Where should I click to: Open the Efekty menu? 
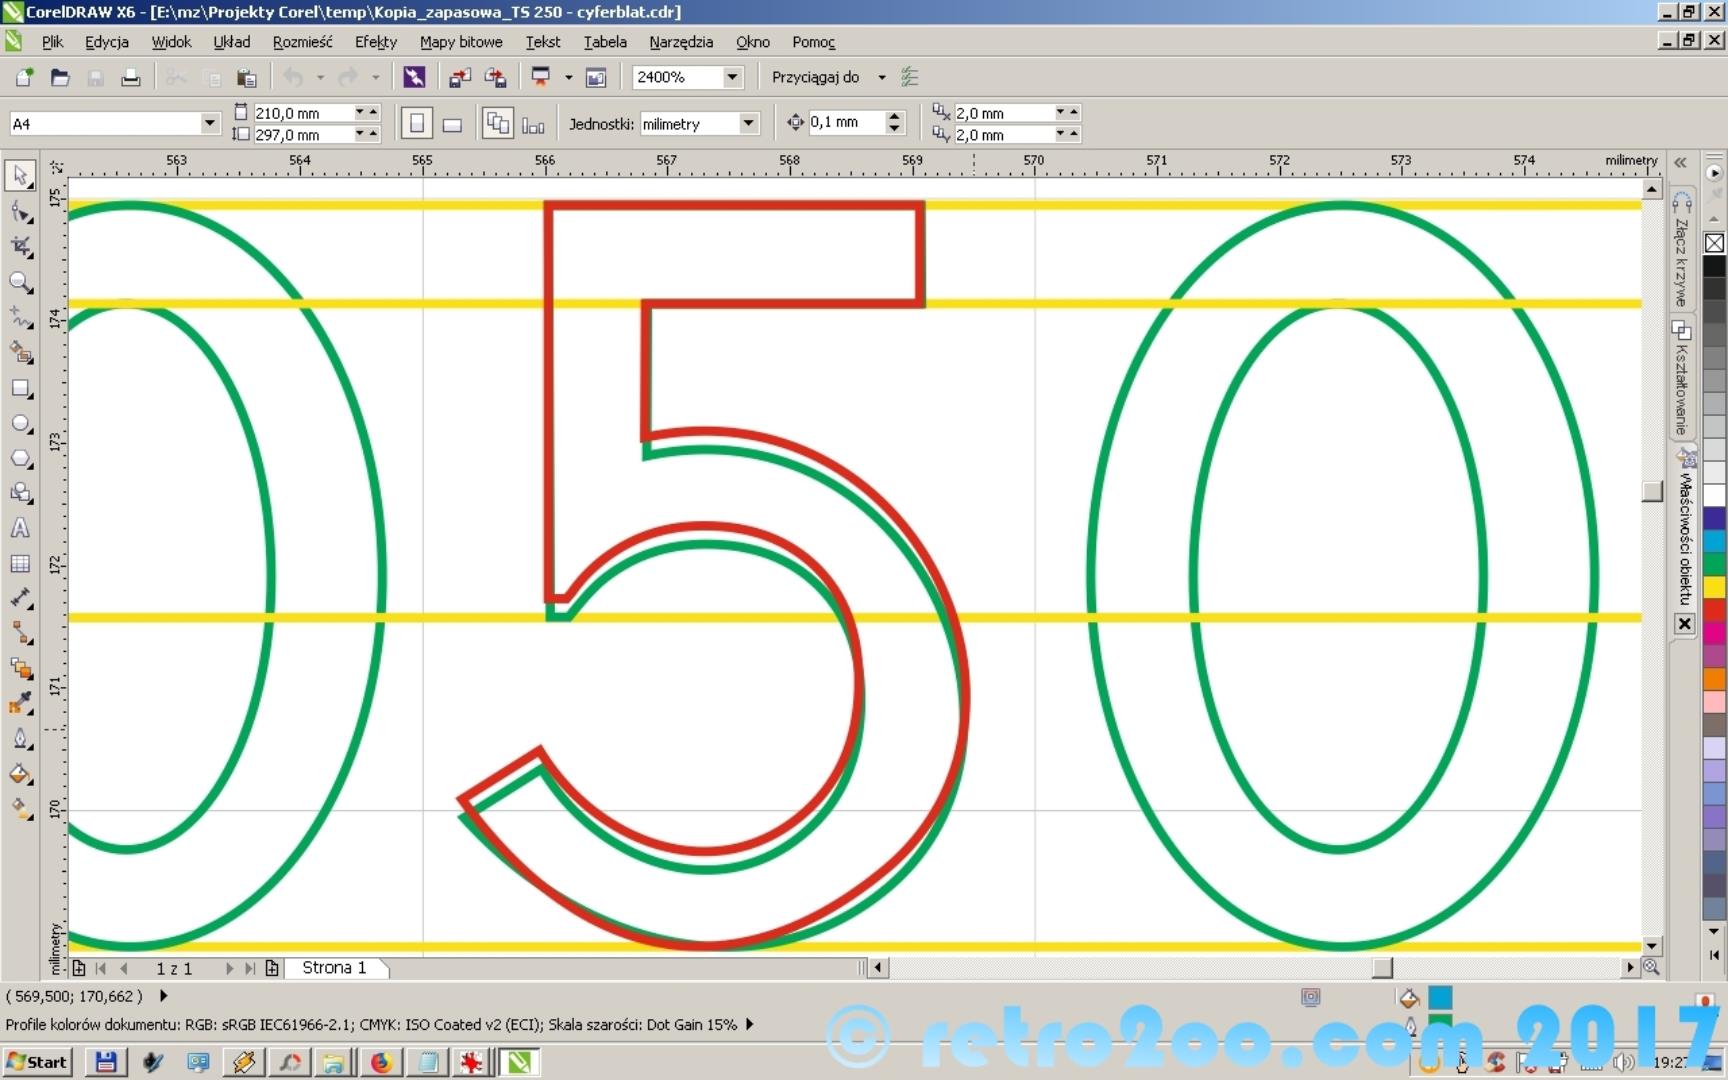point(375,42)
